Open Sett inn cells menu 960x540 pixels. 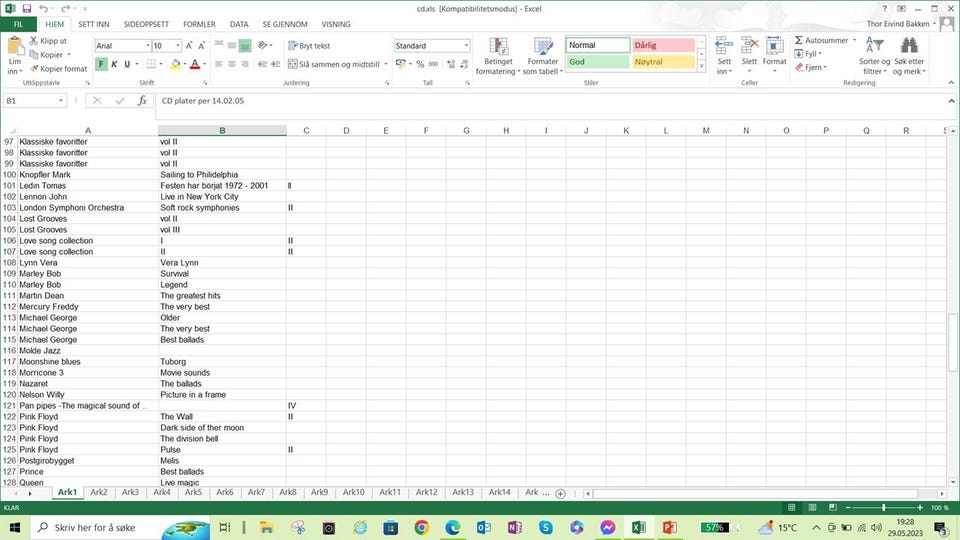(x=724, y=56)
